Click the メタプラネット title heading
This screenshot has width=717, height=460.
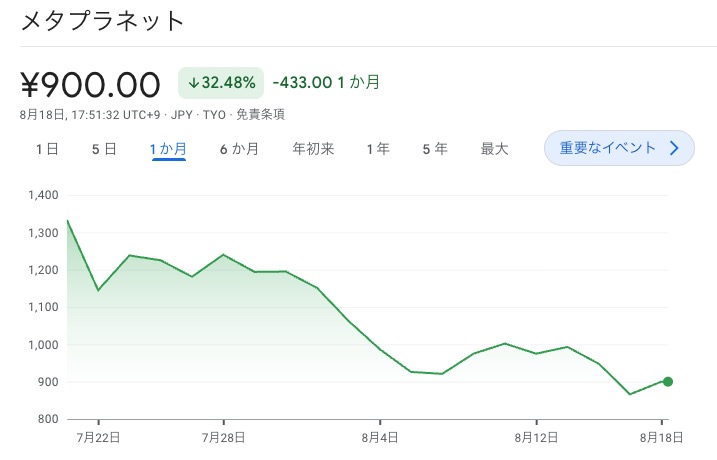coord(102,21)
